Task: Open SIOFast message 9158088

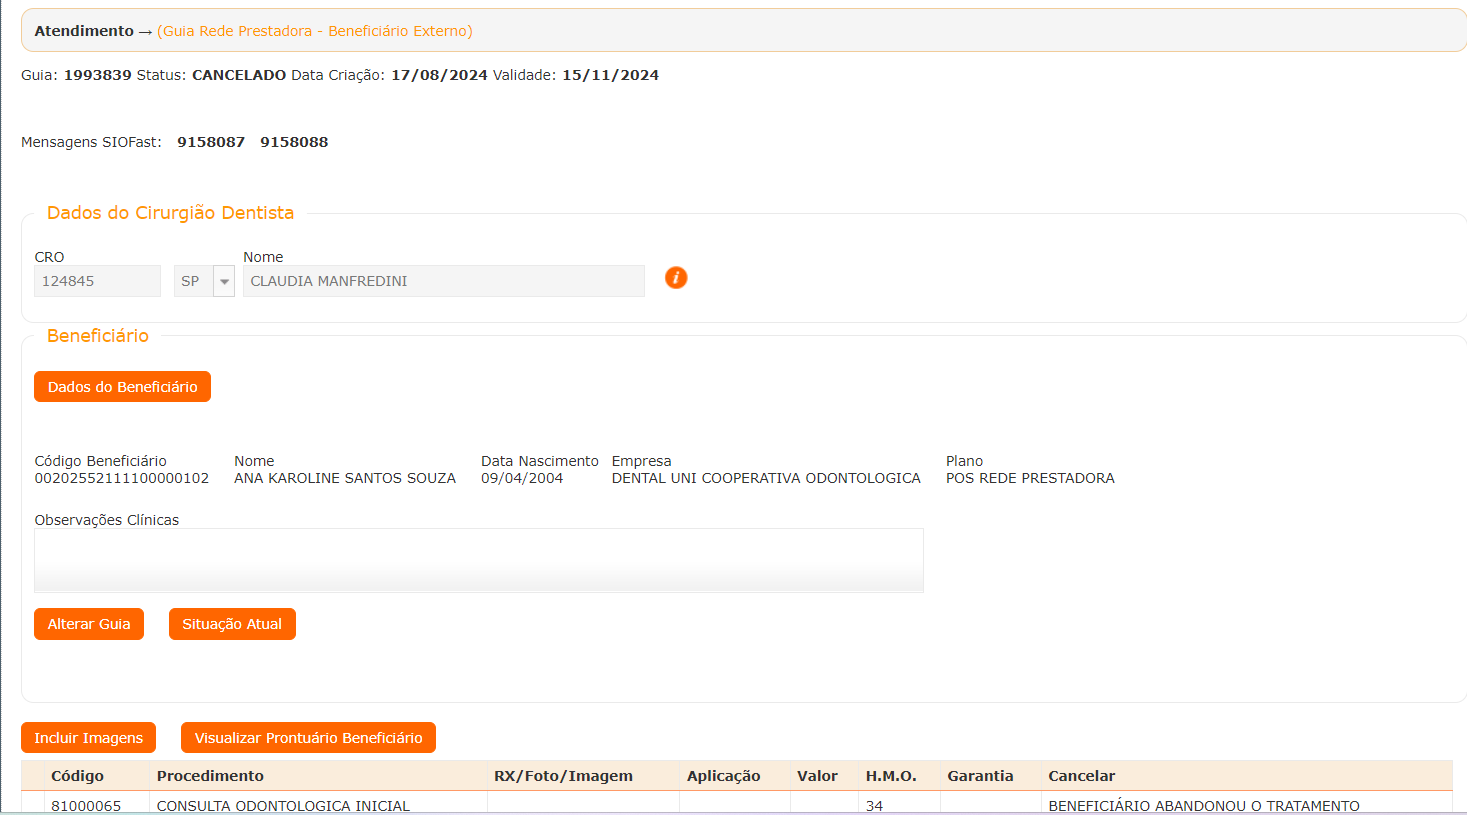Action: point(294,142)
